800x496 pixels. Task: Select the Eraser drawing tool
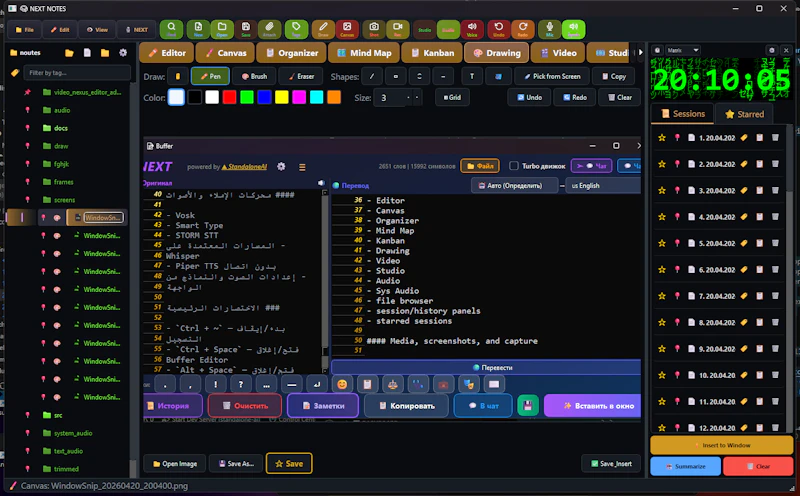[x=301, y=77]
